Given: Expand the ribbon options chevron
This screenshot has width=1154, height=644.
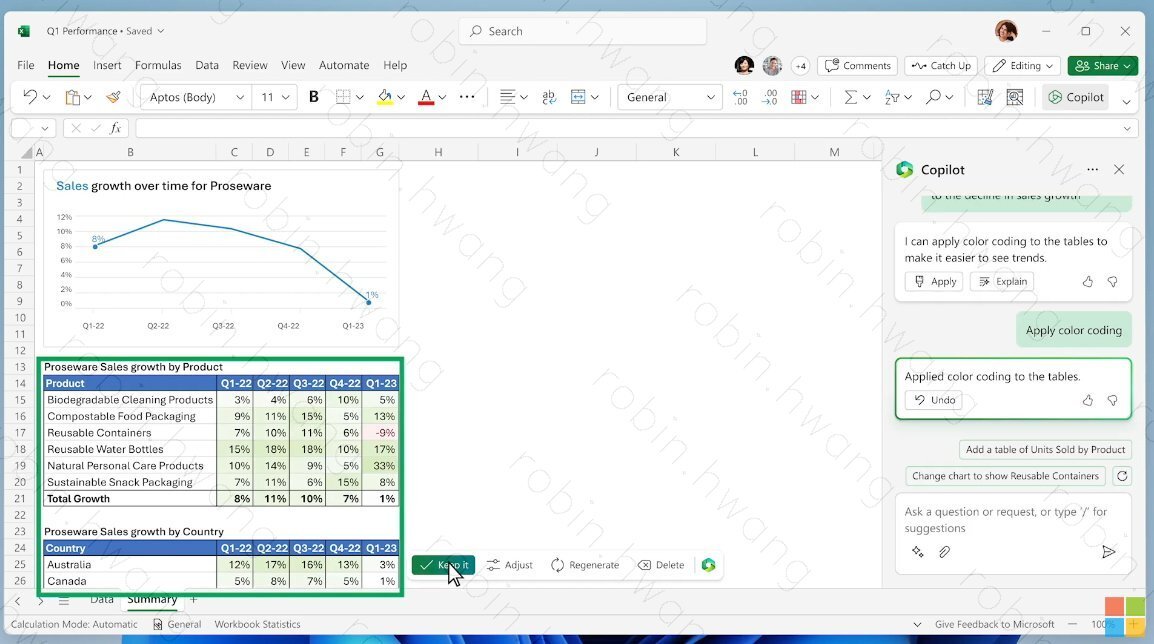Looking at the screenshot, I should pos(1126,102).
